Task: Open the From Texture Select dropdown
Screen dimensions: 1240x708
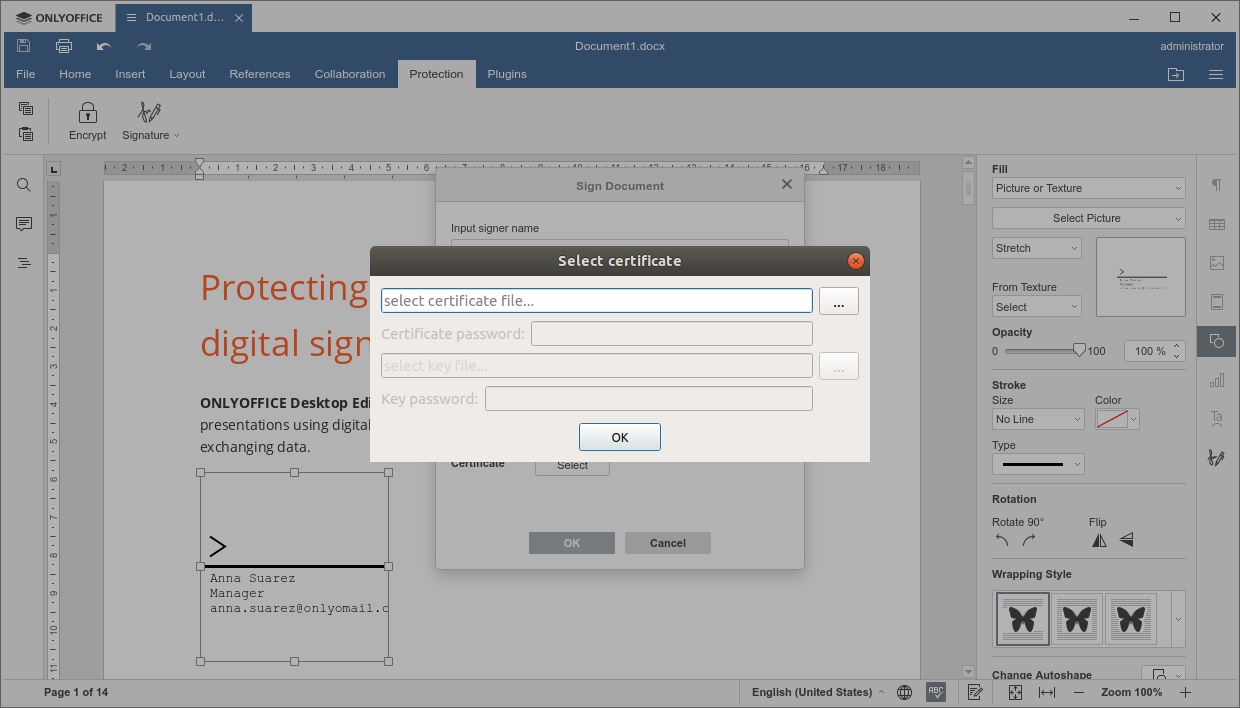Action: click(1037, 307)
